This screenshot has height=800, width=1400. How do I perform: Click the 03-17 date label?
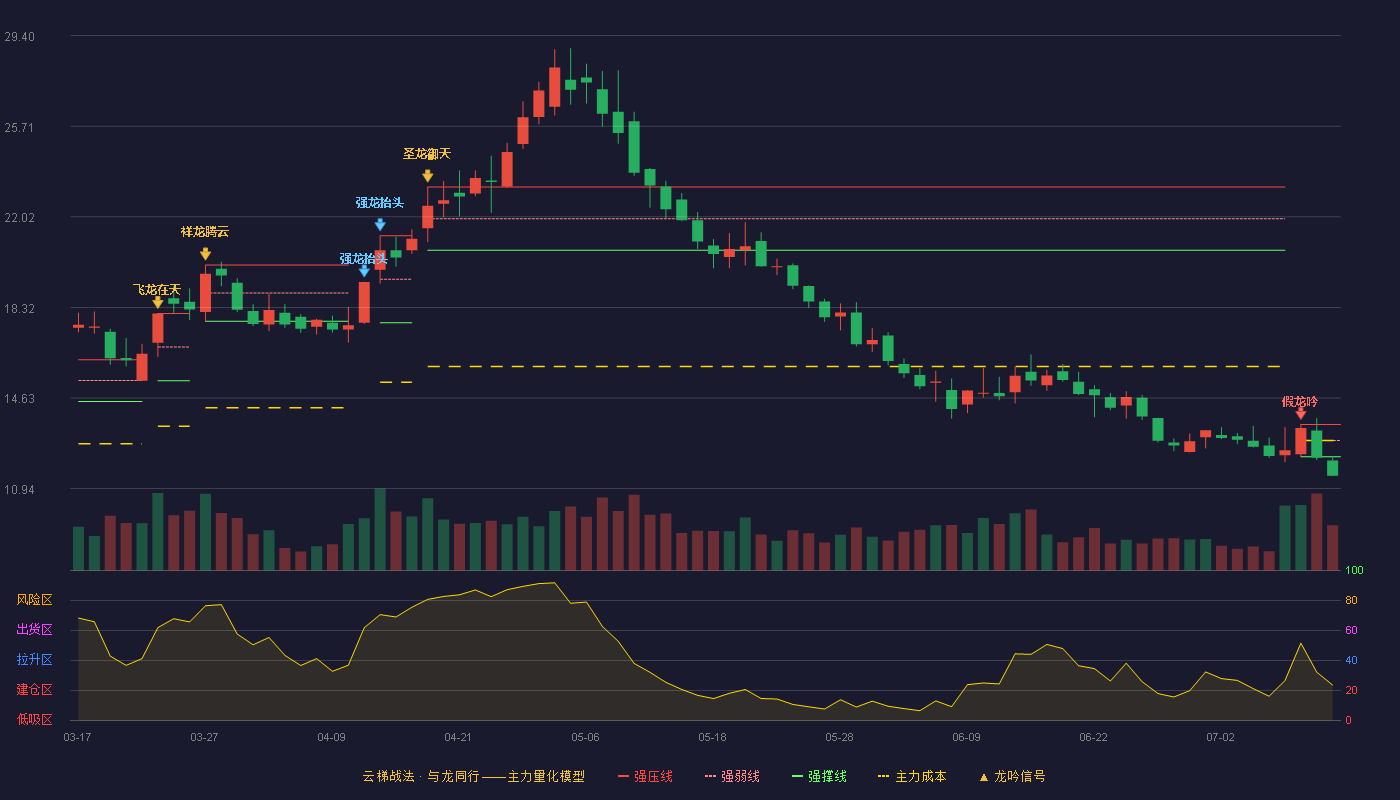pyautogui.click(x=77, y=737)
